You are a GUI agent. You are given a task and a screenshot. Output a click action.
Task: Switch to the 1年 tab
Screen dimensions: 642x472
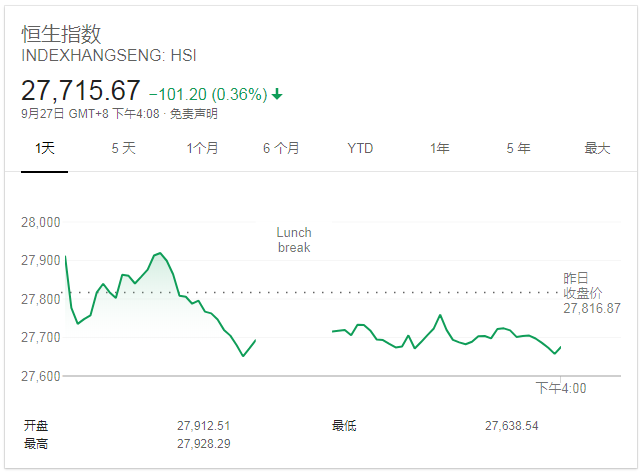pos(439,148)
